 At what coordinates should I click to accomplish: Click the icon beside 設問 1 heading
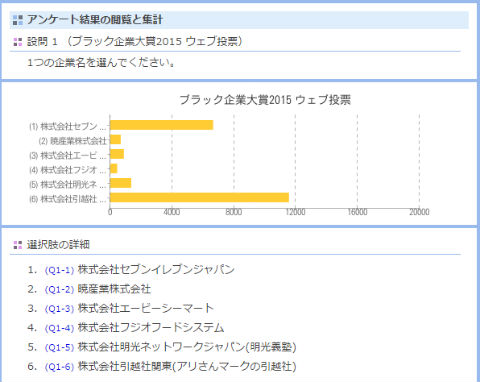tap(18, 42)
